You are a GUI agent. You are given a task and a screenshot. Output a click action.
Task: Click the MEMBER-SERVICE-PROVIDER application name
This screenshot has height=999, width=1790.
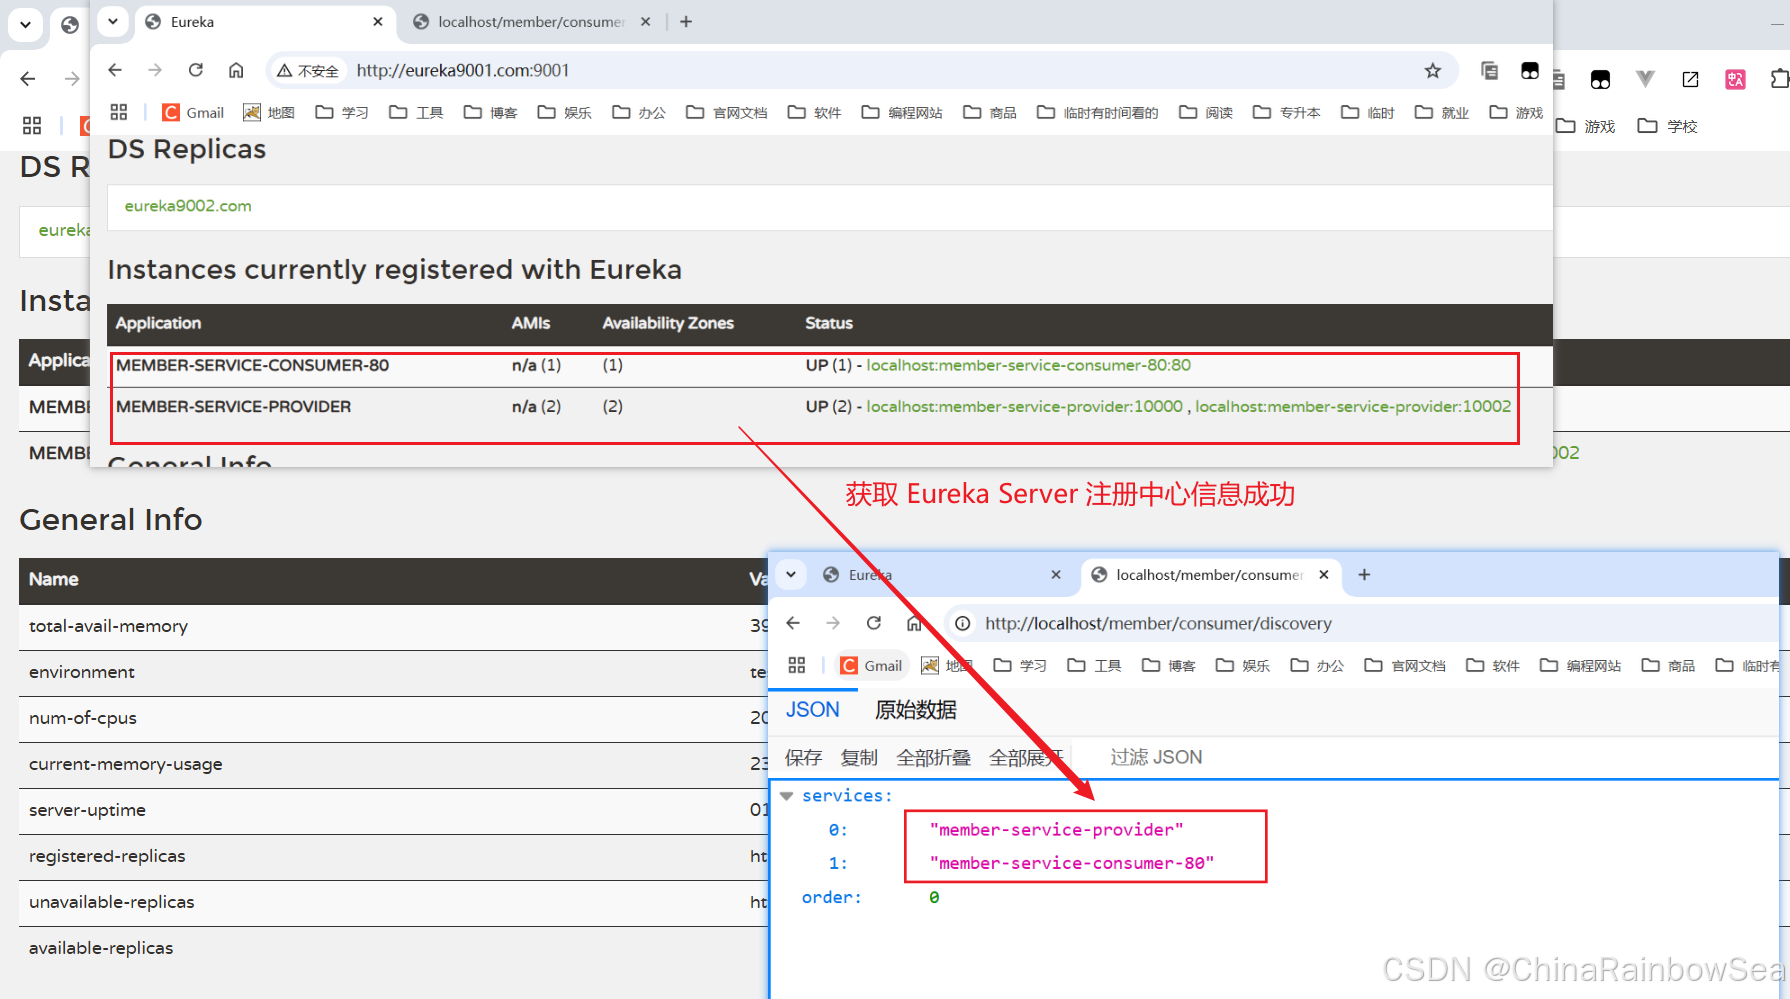(x=233, y=407)
